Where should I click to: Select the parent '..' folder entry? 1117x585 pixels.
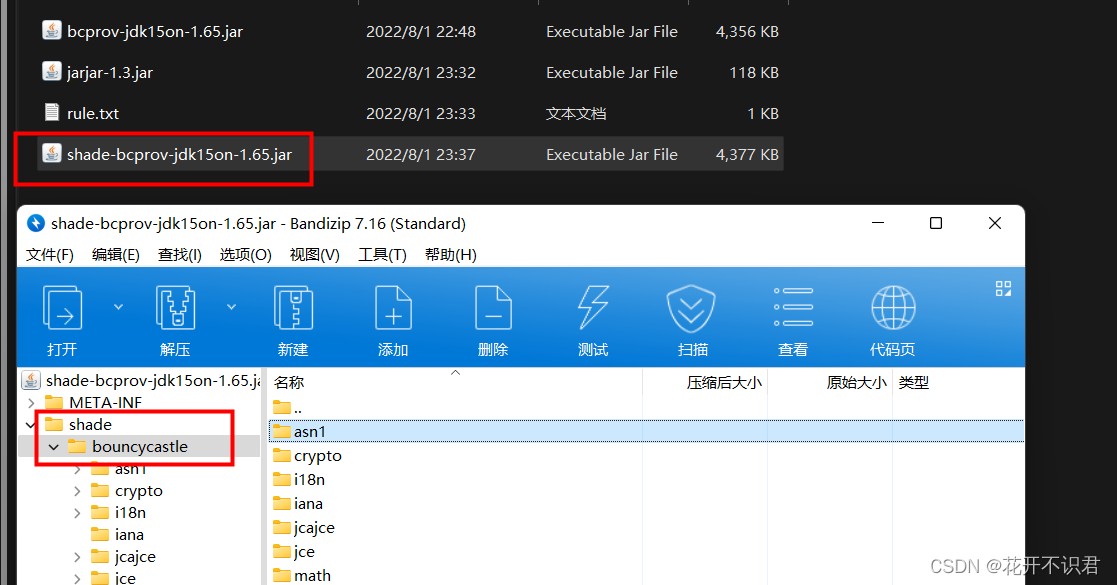coord(289,408)
